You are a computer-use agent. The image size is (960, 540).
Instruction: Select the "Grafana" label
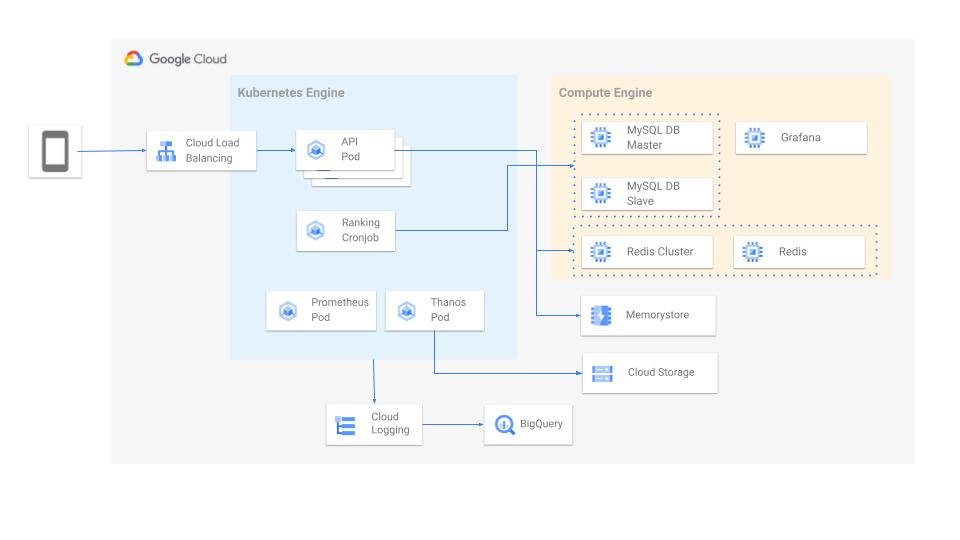(800, 137)
